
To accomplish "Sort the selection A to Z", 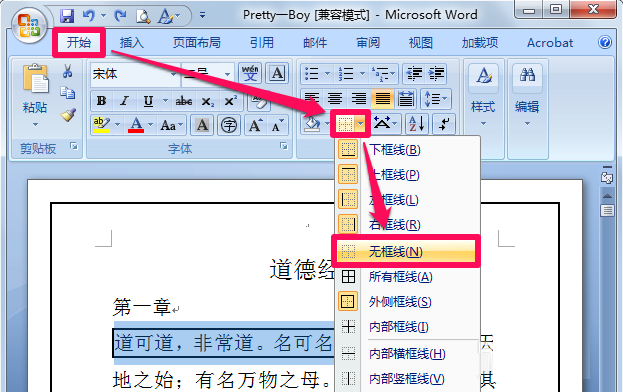I will 417,124.
